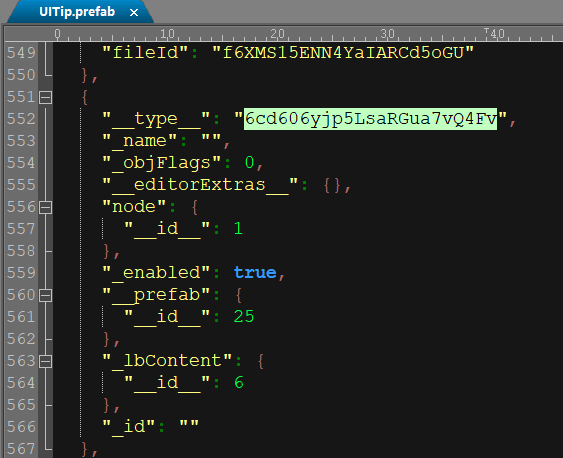563x458 pixels.
Task: Collapse the __prefab block at line 560
Action: [45, 295]
